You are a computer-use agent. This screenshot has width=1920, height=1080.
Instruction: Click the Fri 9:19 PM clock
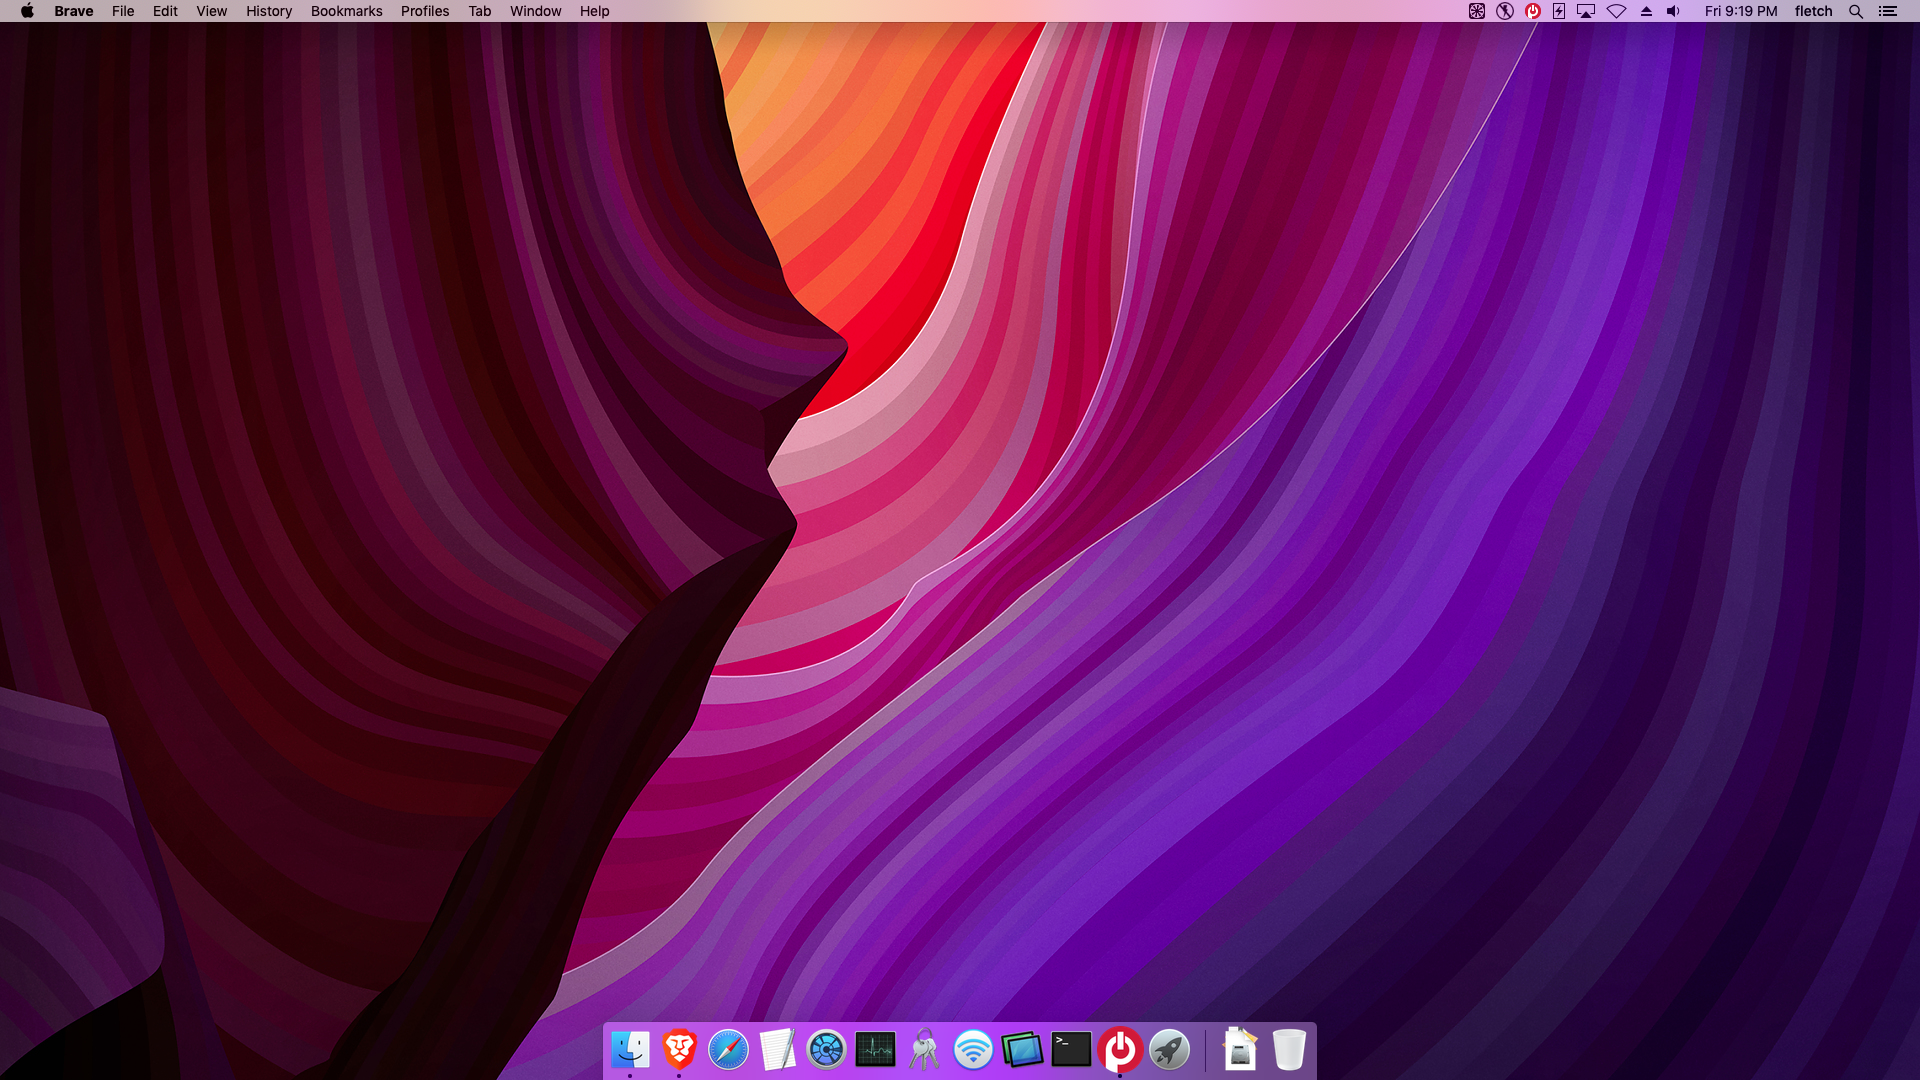1741,11
